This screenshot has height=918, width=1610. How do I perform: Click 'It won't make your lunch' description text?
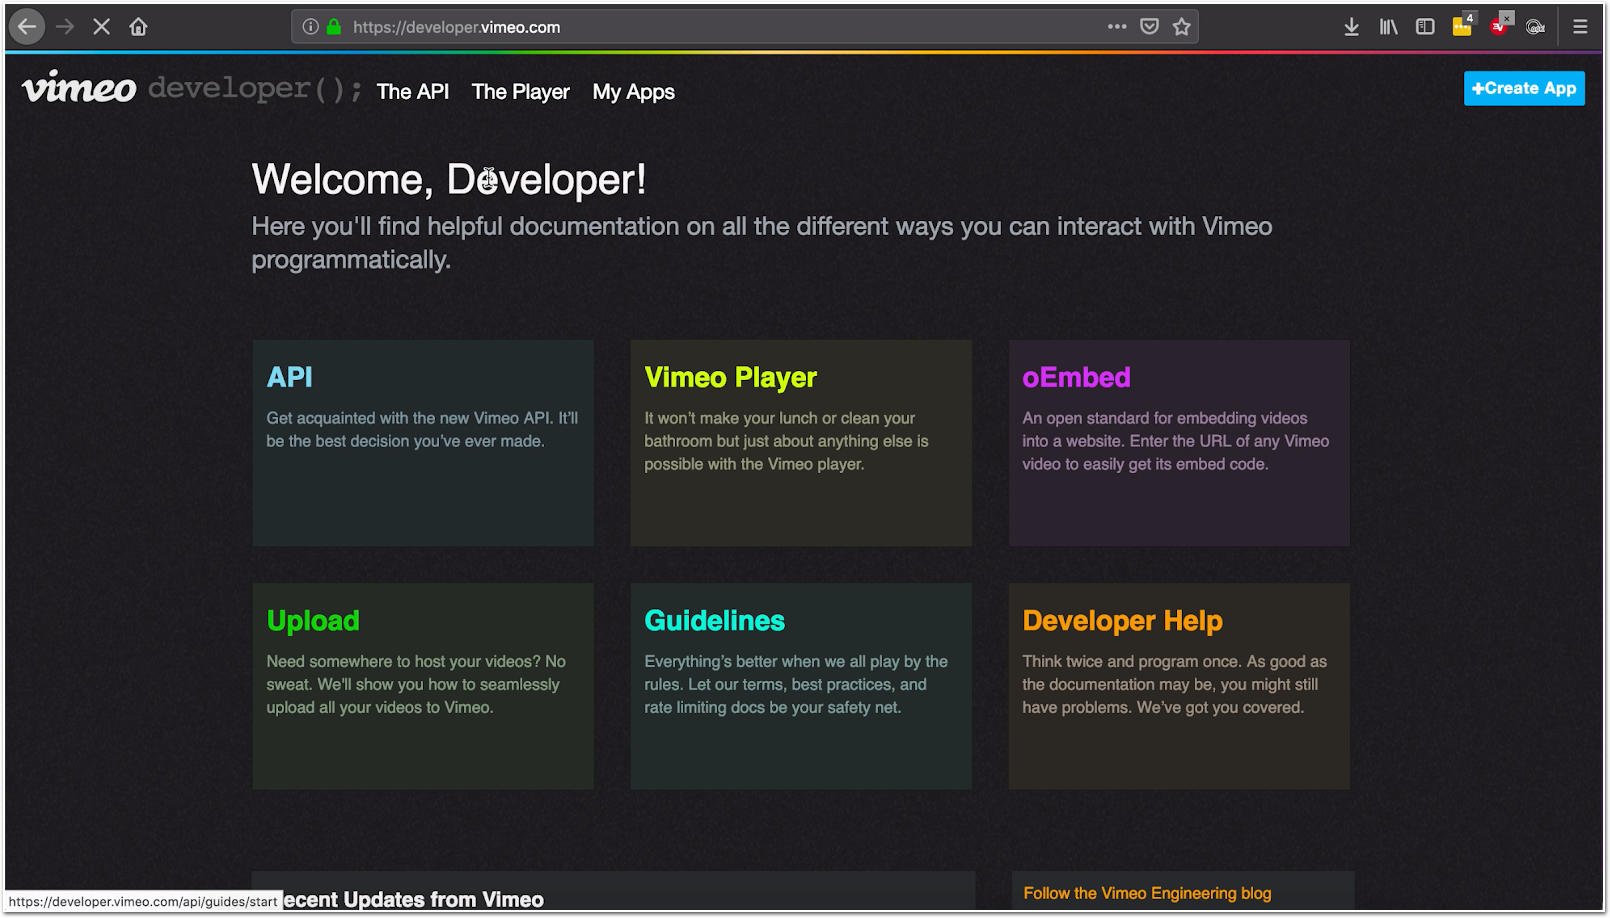(786, 441)
